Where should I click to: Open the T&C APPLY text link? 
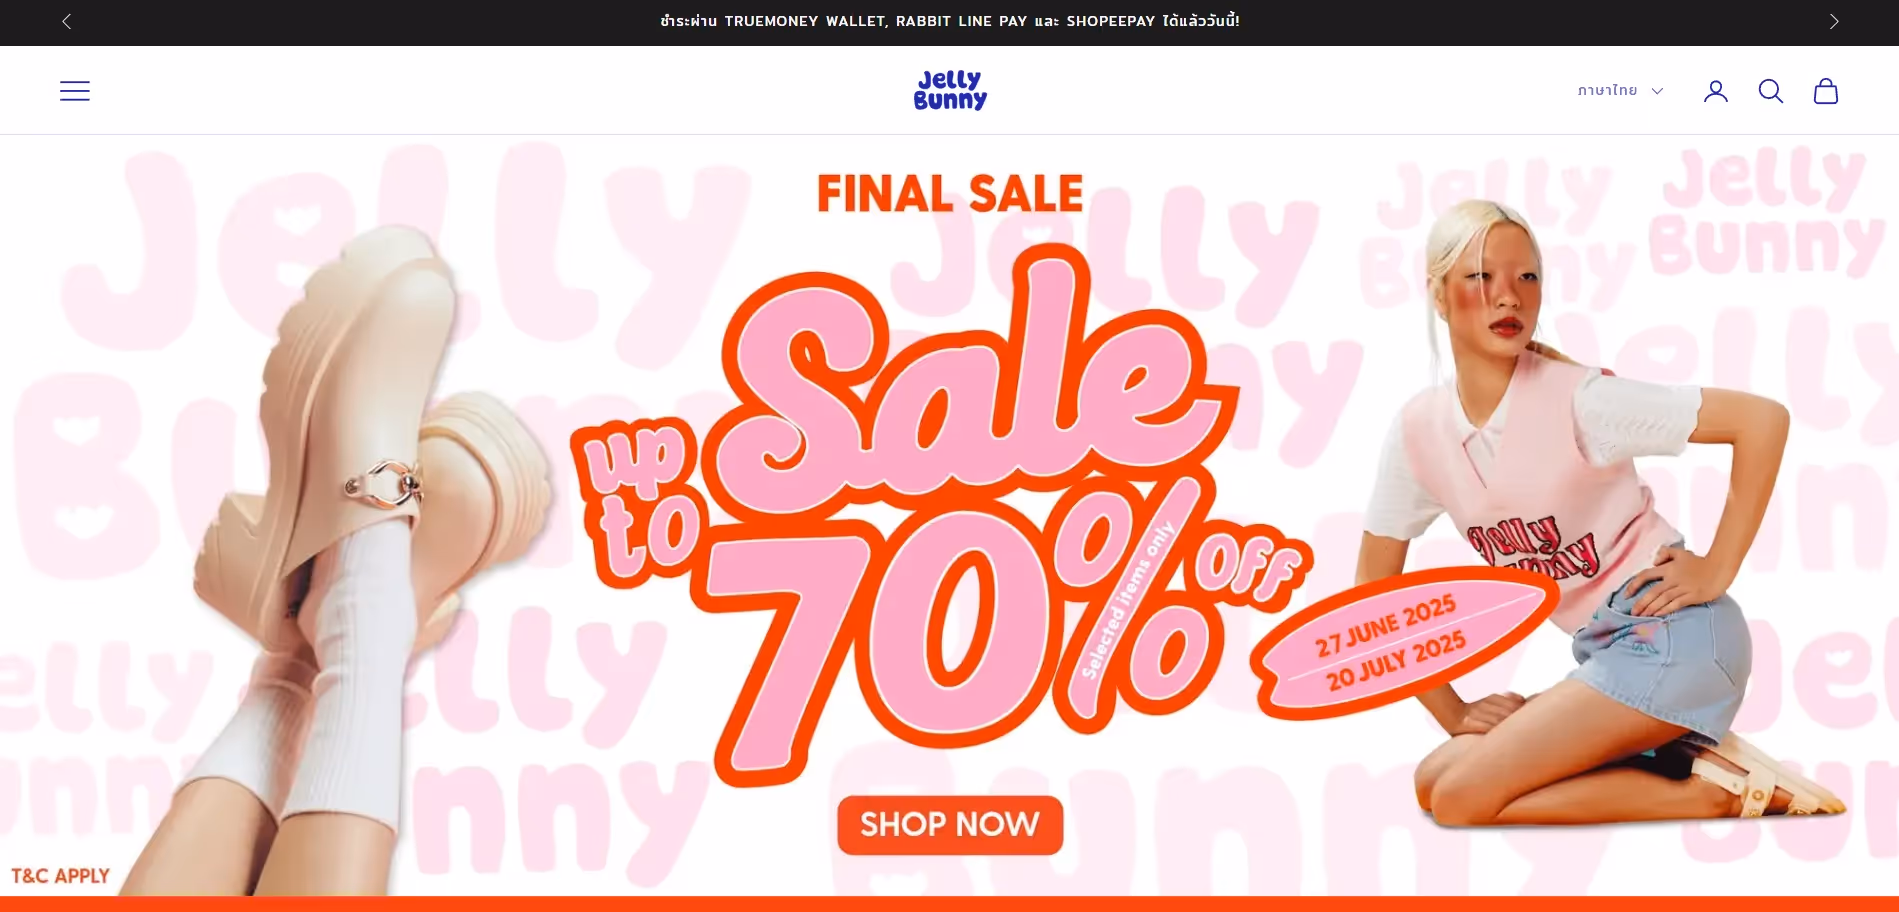[x=60, y=876]
